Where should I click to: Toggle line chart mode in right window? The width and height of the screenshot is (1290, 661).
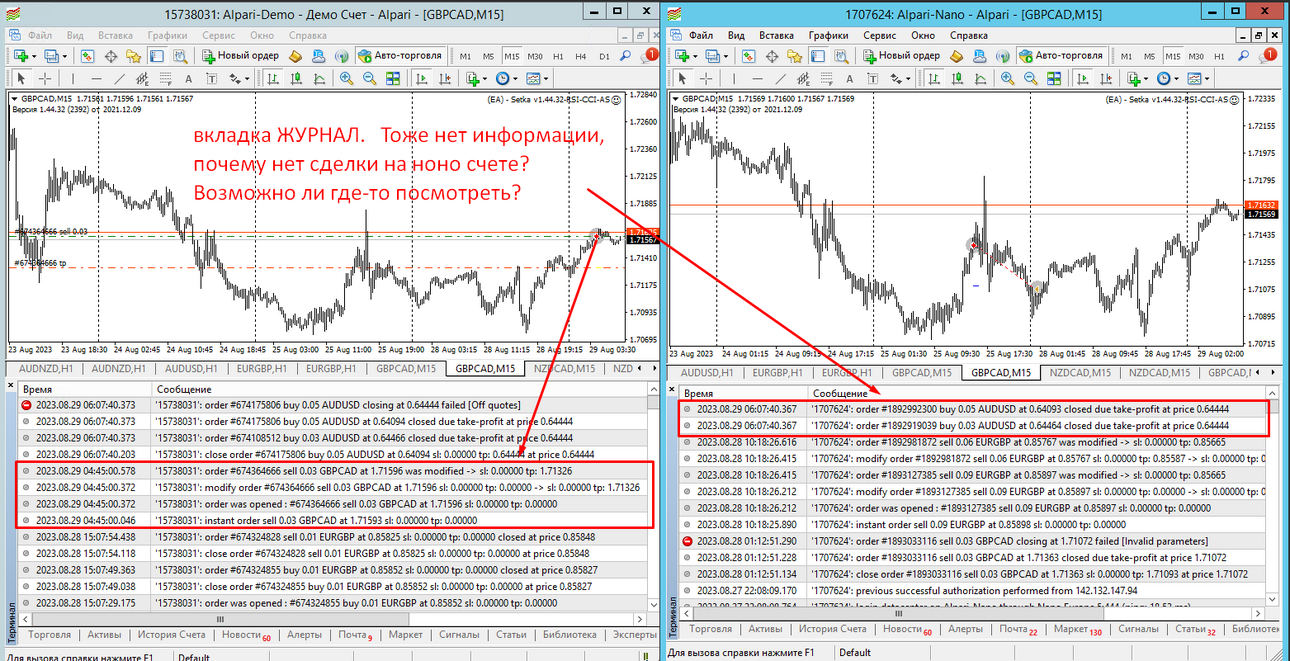point(981,78)
